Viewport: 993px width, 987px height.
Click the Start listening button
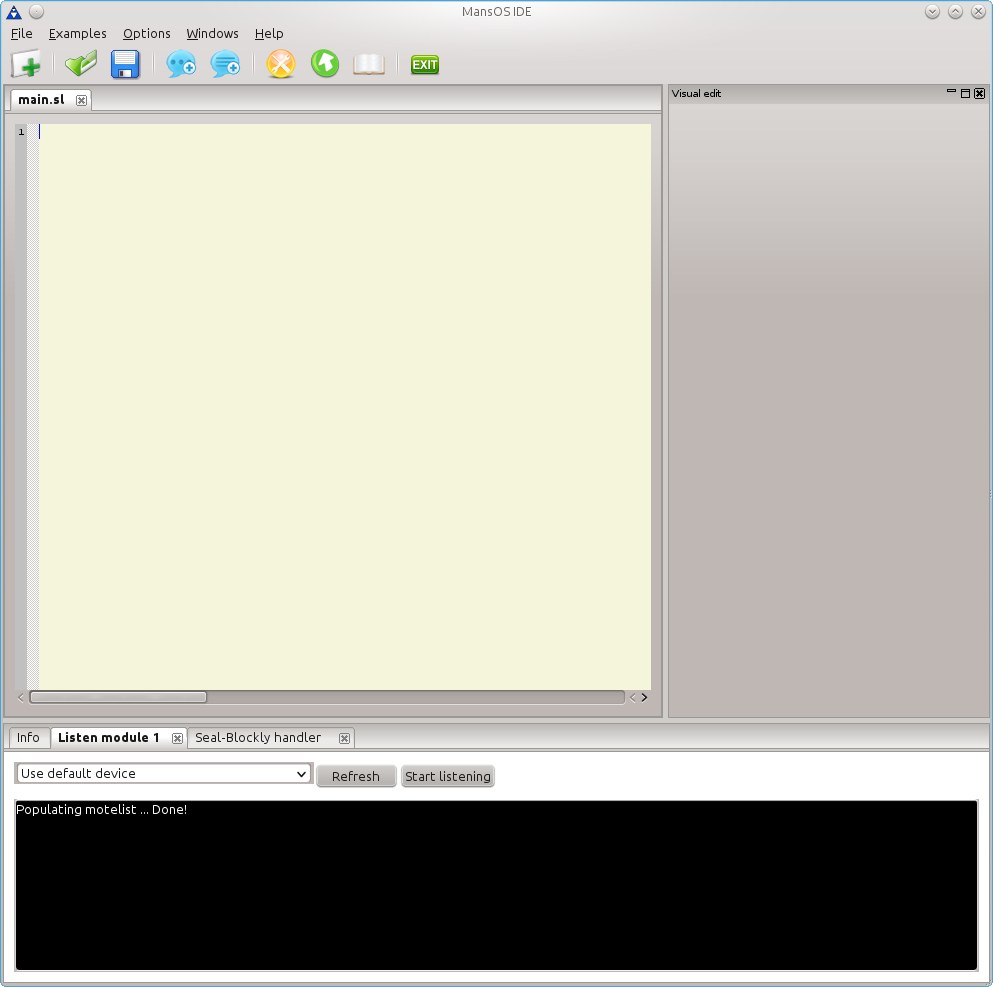(448, 776)
